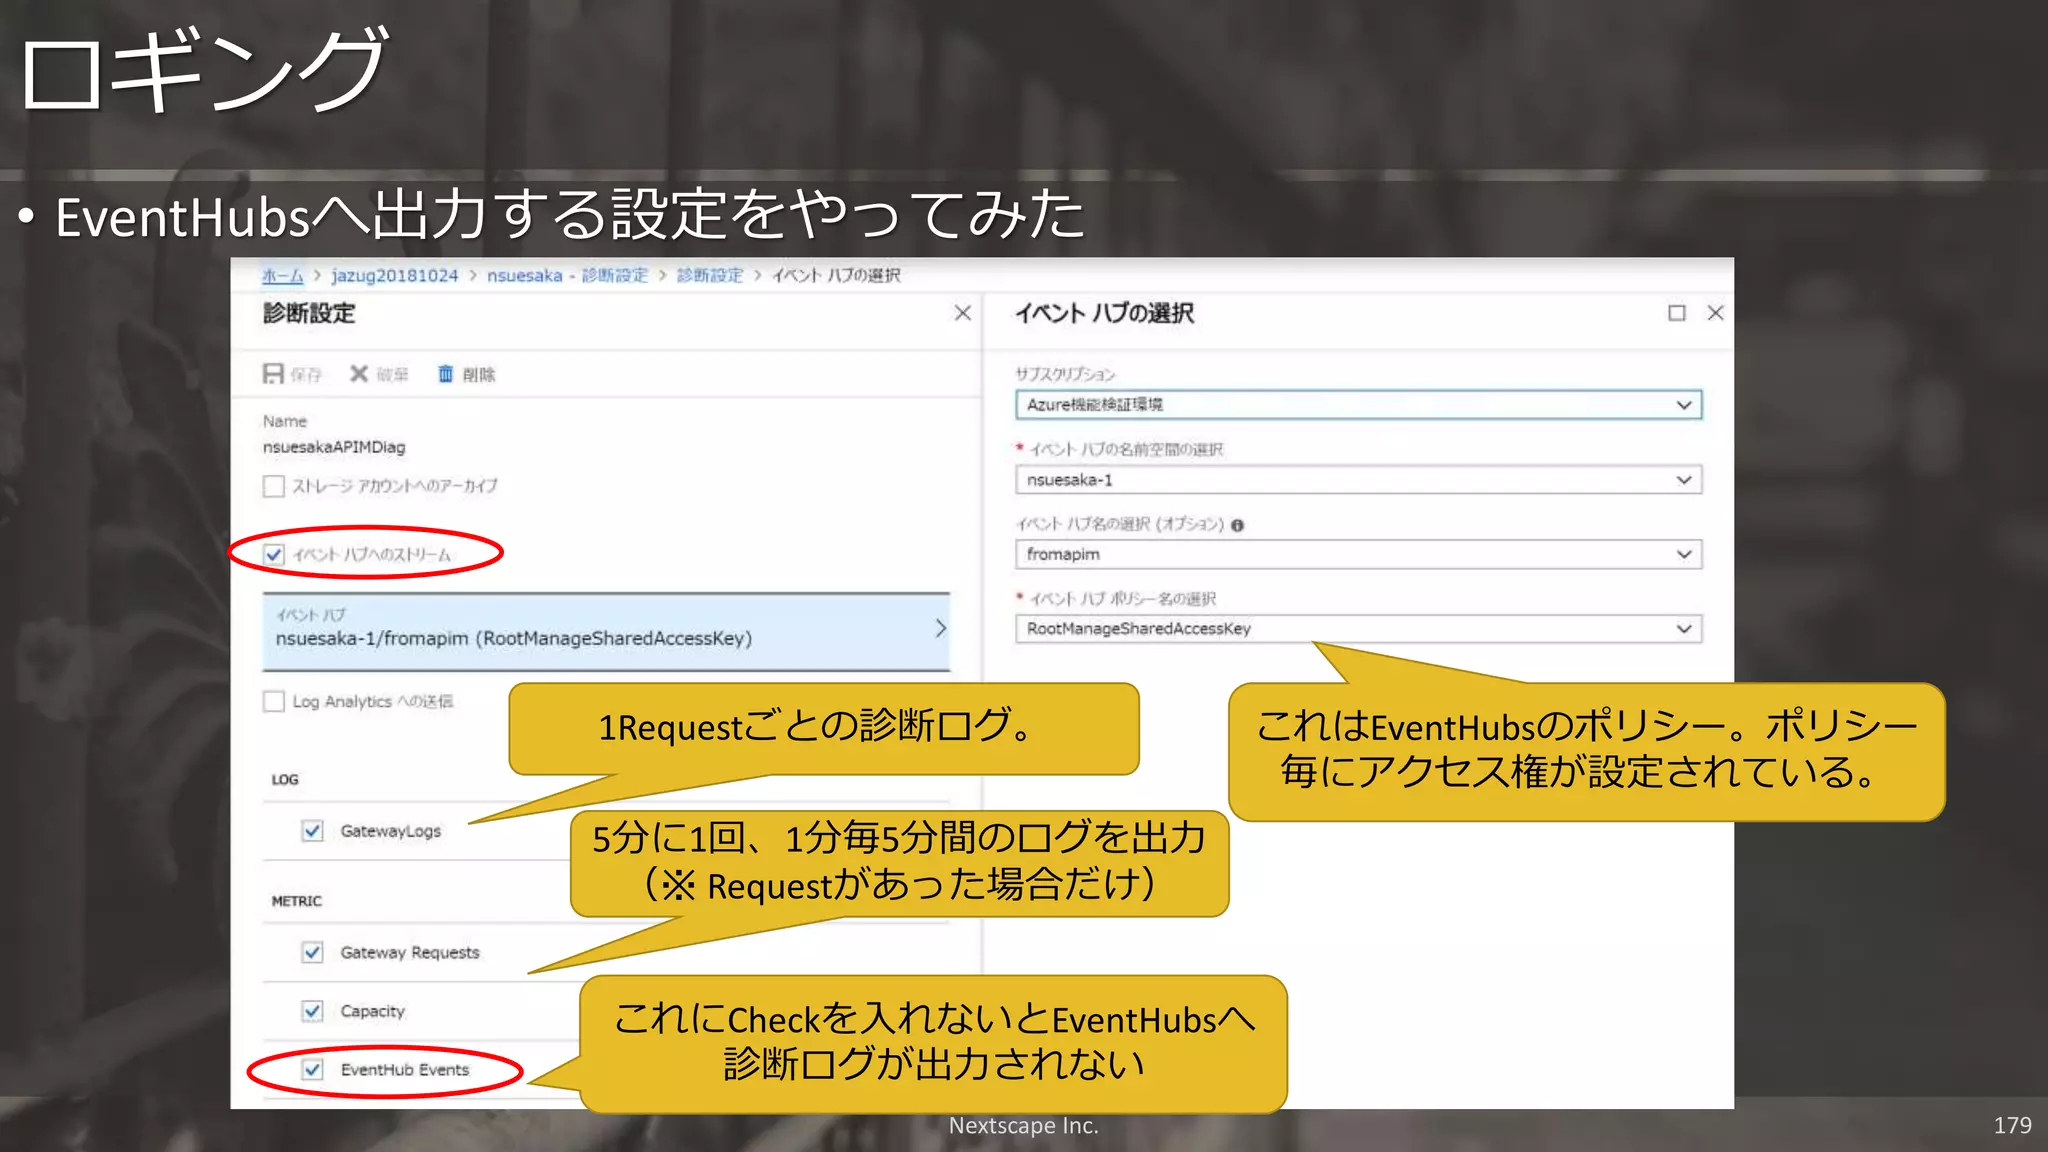This screenshot has width=2048, height=1152.
Task: Open the nsuesaka-1 namespace dropdown
Action: pos(1359,480)
